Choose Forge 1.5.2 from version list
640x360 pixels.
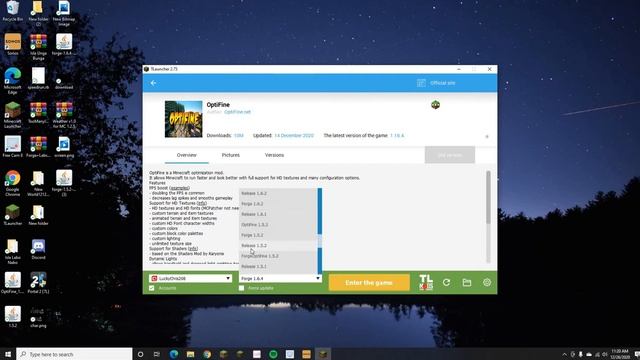278,235
